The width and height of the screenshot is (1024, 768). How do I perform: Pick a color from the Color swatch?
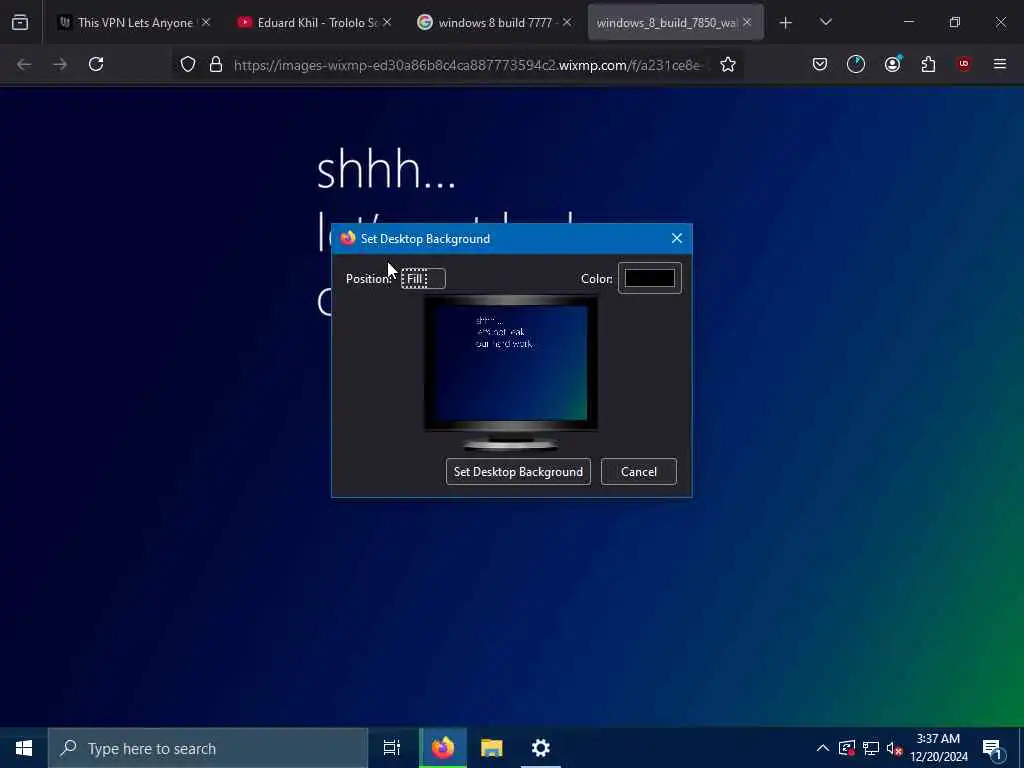(650, 278)
